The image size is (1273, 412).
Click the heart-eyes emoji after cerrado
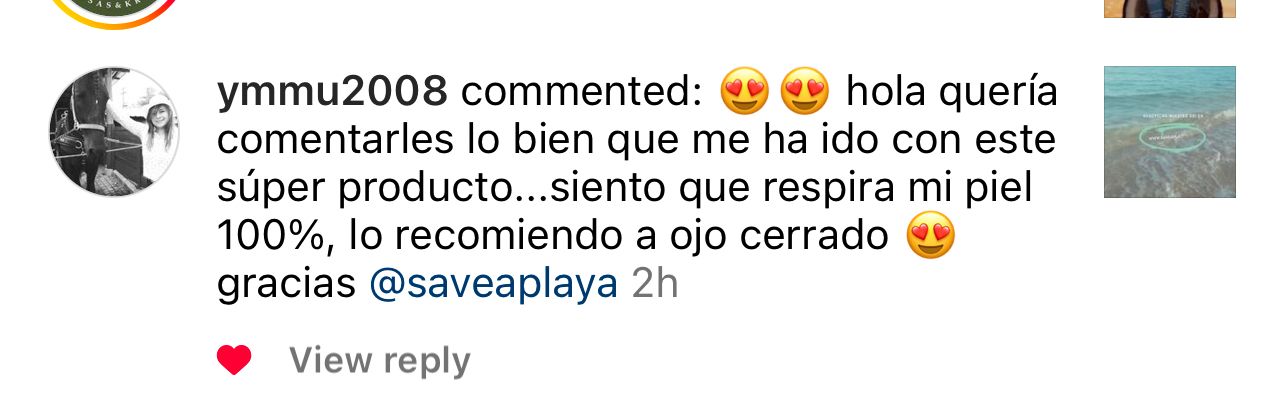point(931,237)
